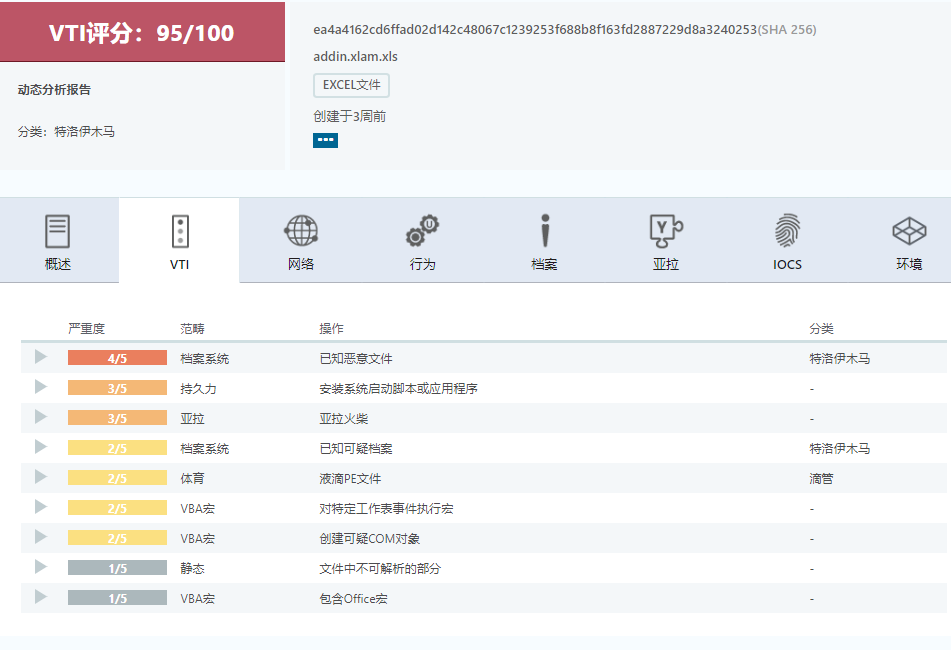Open the IOCS fingerprint icon
Viewport: 951px width, 650px height.
(787, 230)
